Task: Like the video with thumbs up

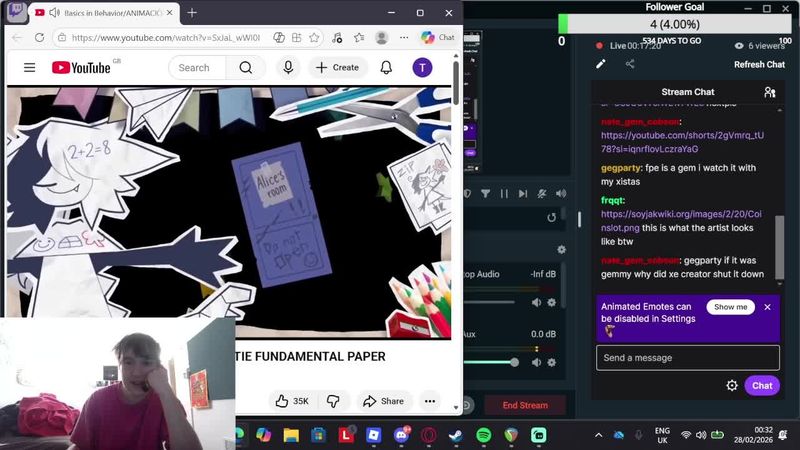Action: [x=291, y=401]
